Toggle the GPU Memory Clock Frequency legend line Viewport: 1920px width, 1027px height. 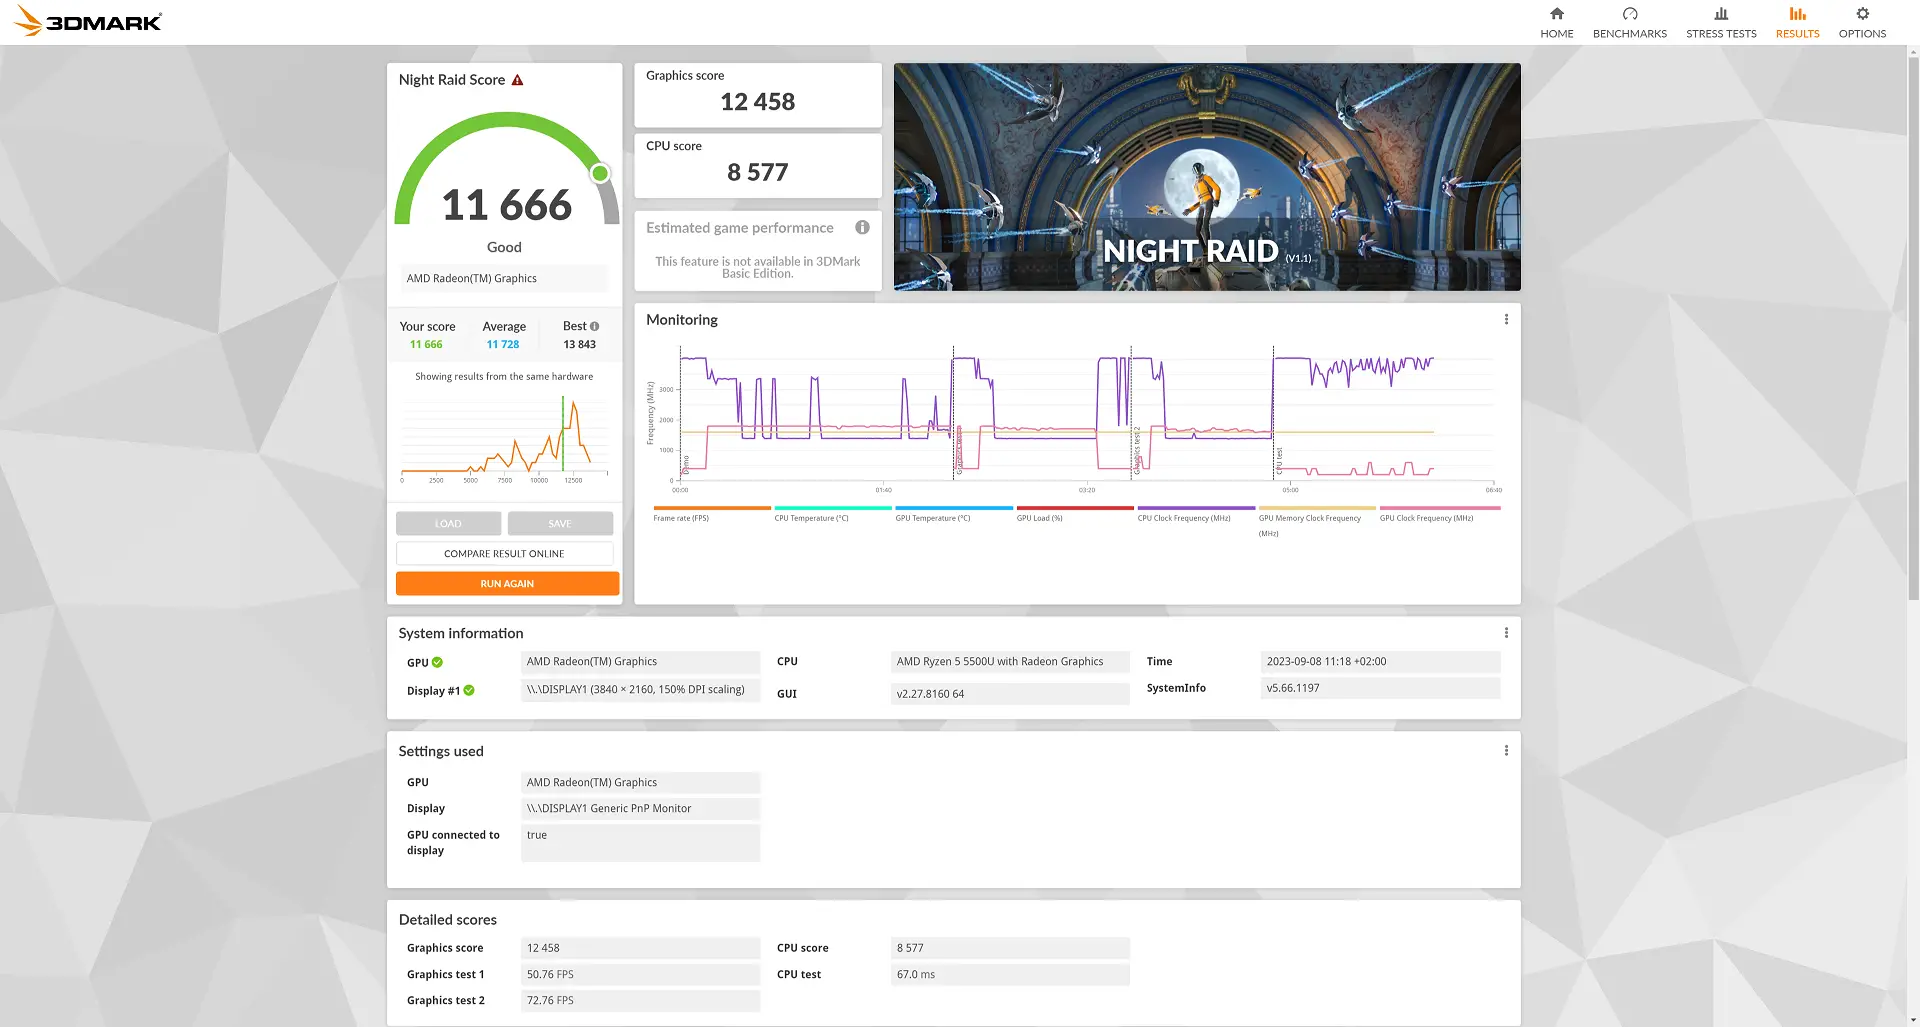(1317, 521)
